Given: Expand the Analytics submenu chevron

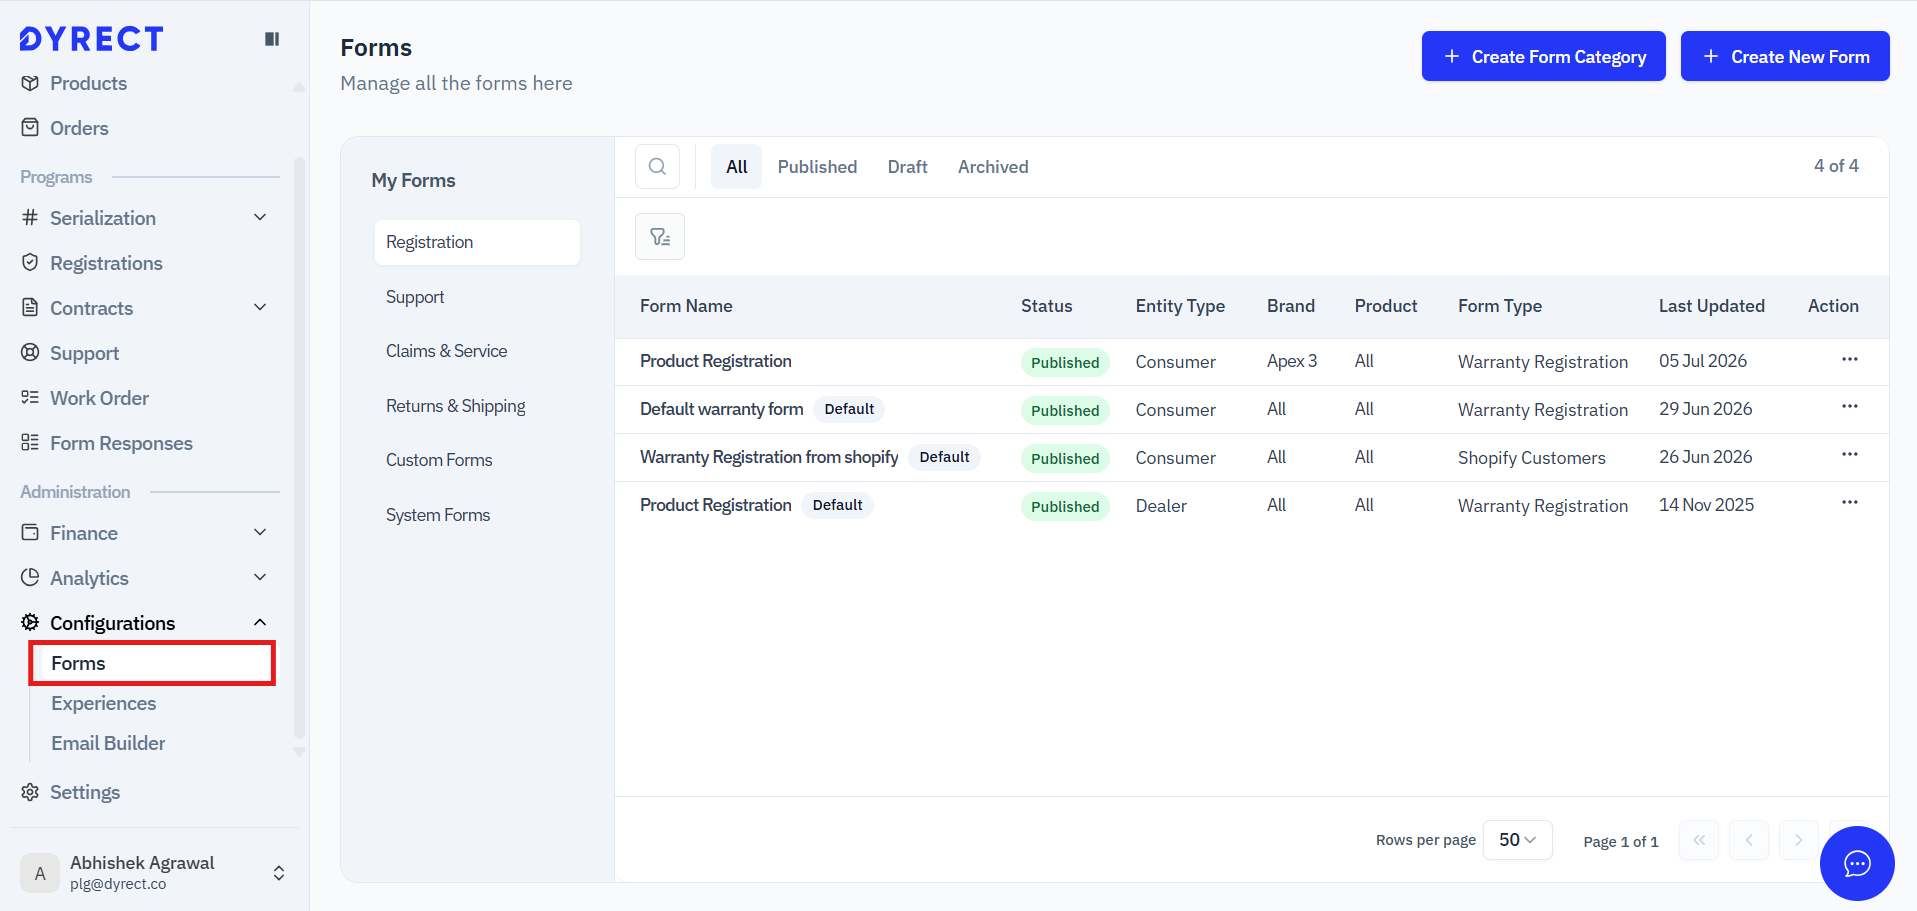Looking at the screenshot, I should 260,577.
